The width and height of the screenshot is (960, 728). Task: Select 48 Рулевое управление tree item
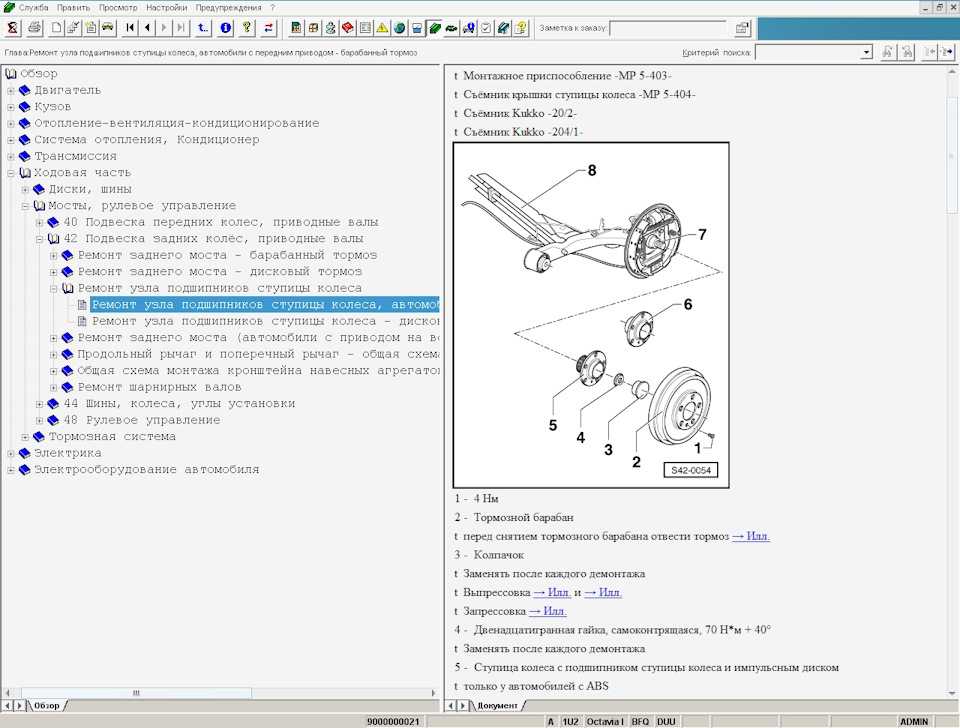tap(142, 420)
